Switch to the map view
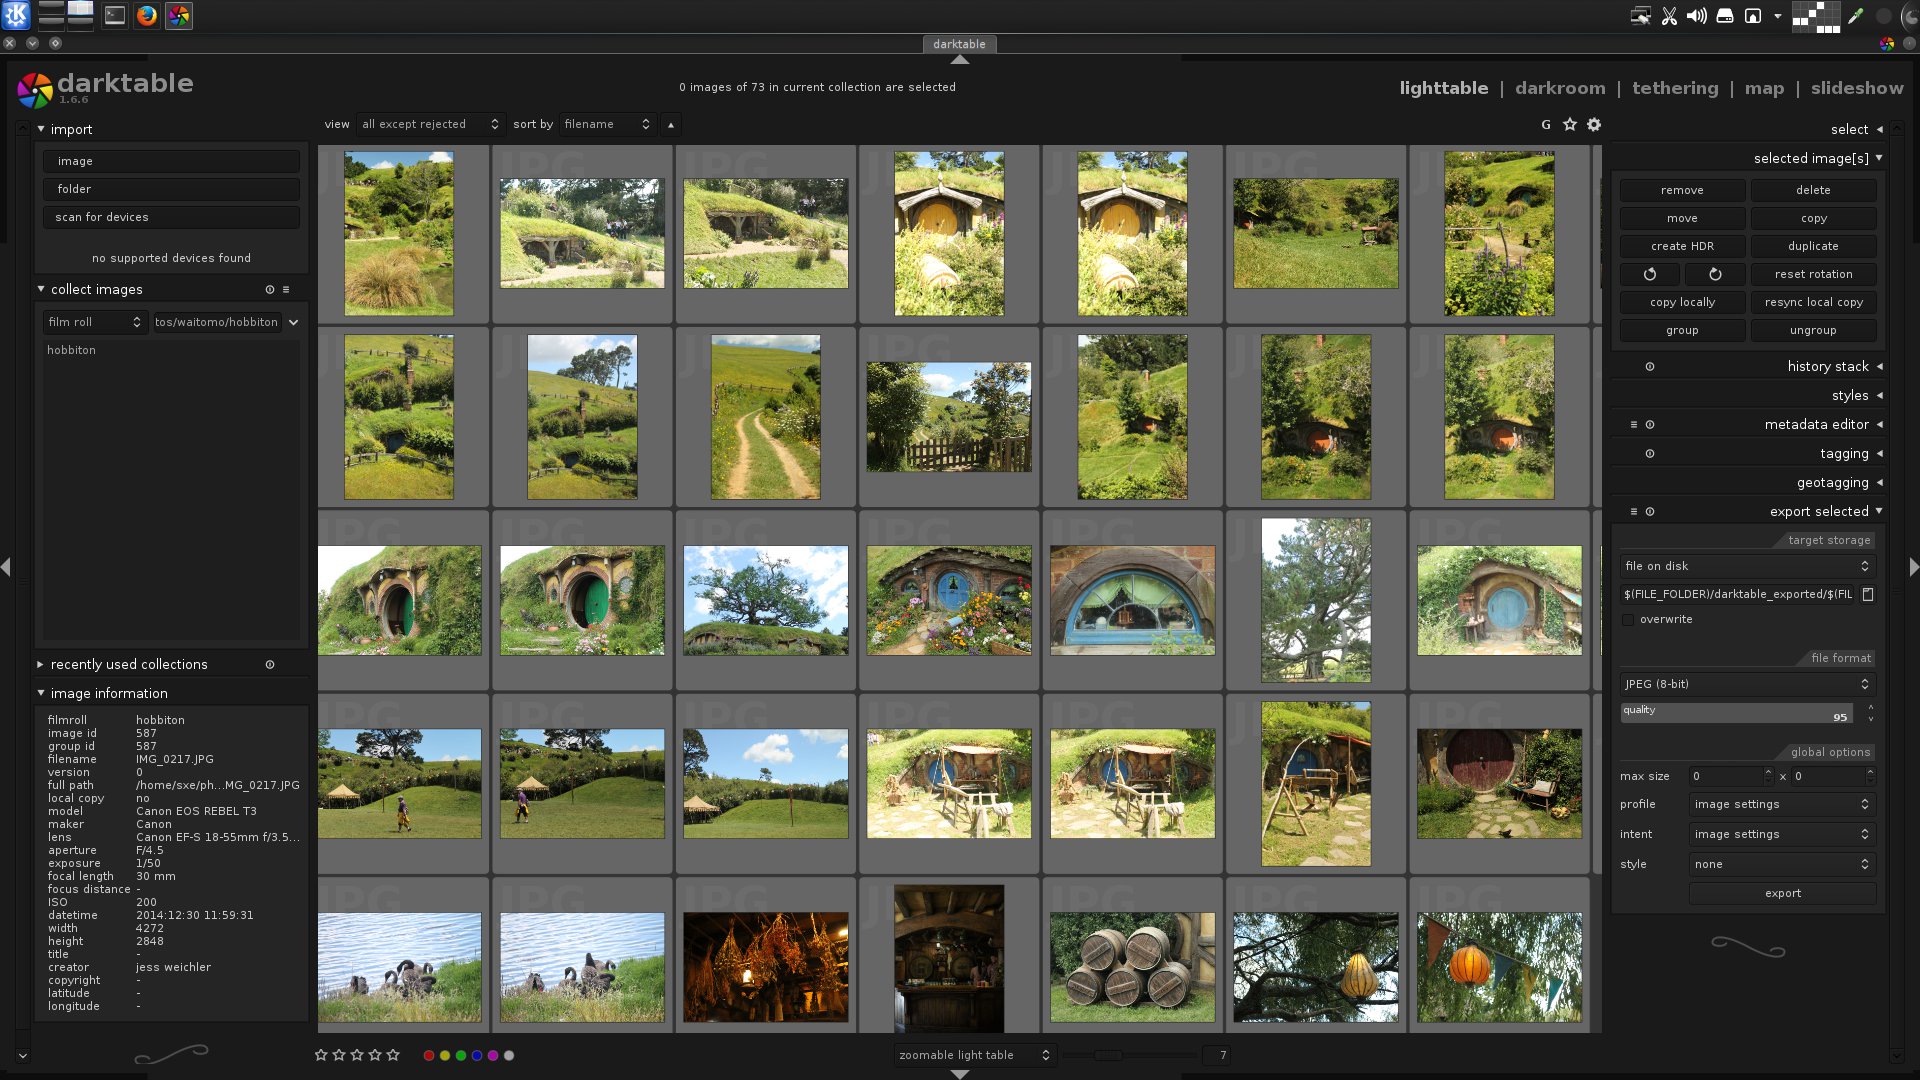 point(1763,88)
